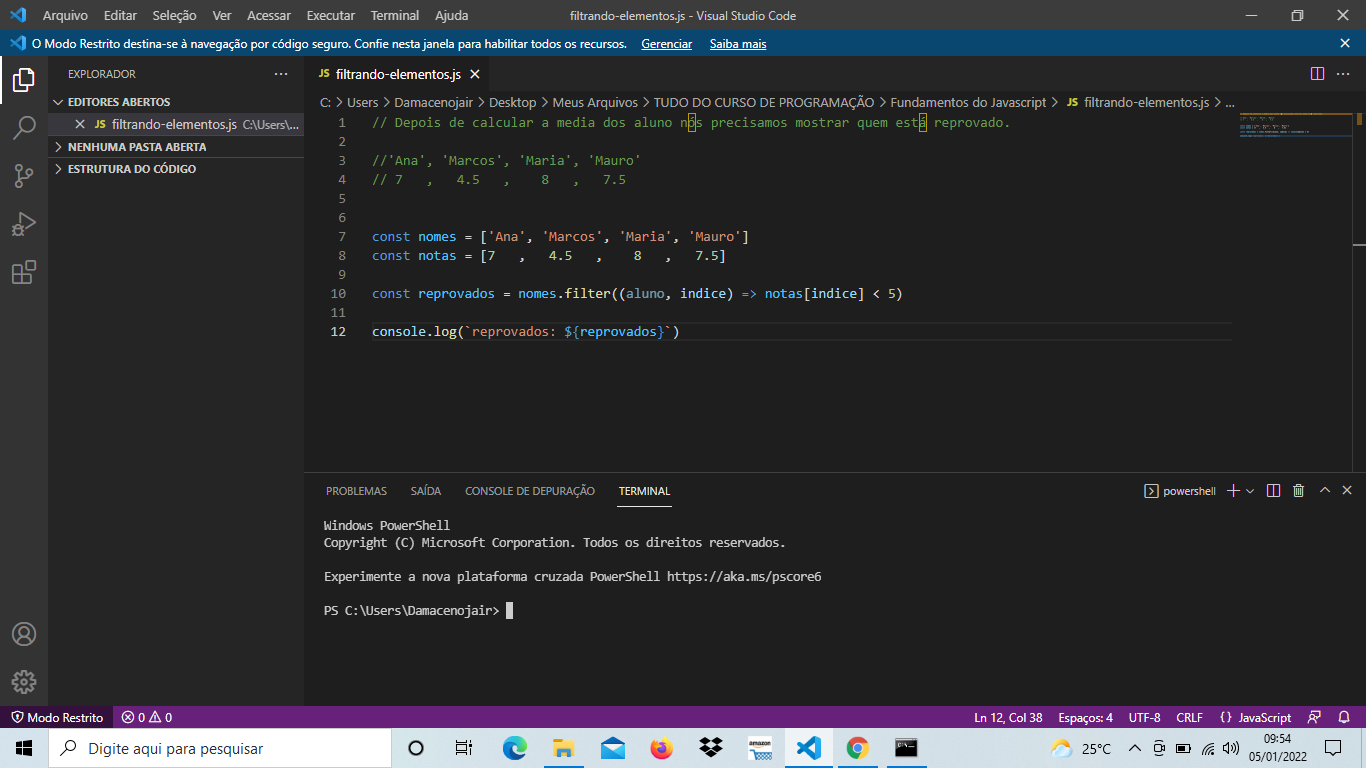1366x768 pixels.
Task: Open Dropbox from taskbar
Action: point(710,748)
